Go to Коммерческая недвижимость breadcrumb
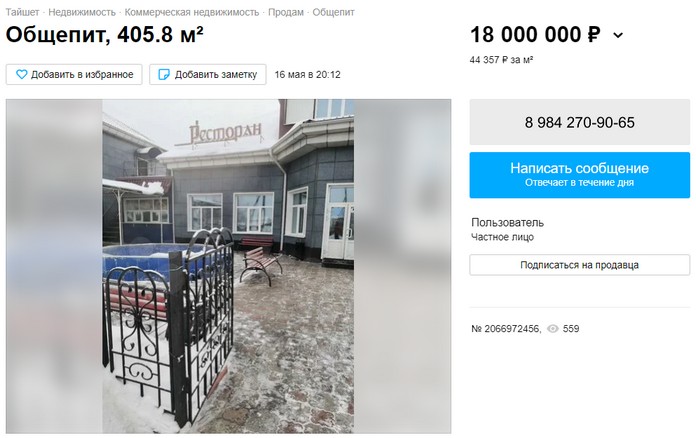 tap(192, 12)
